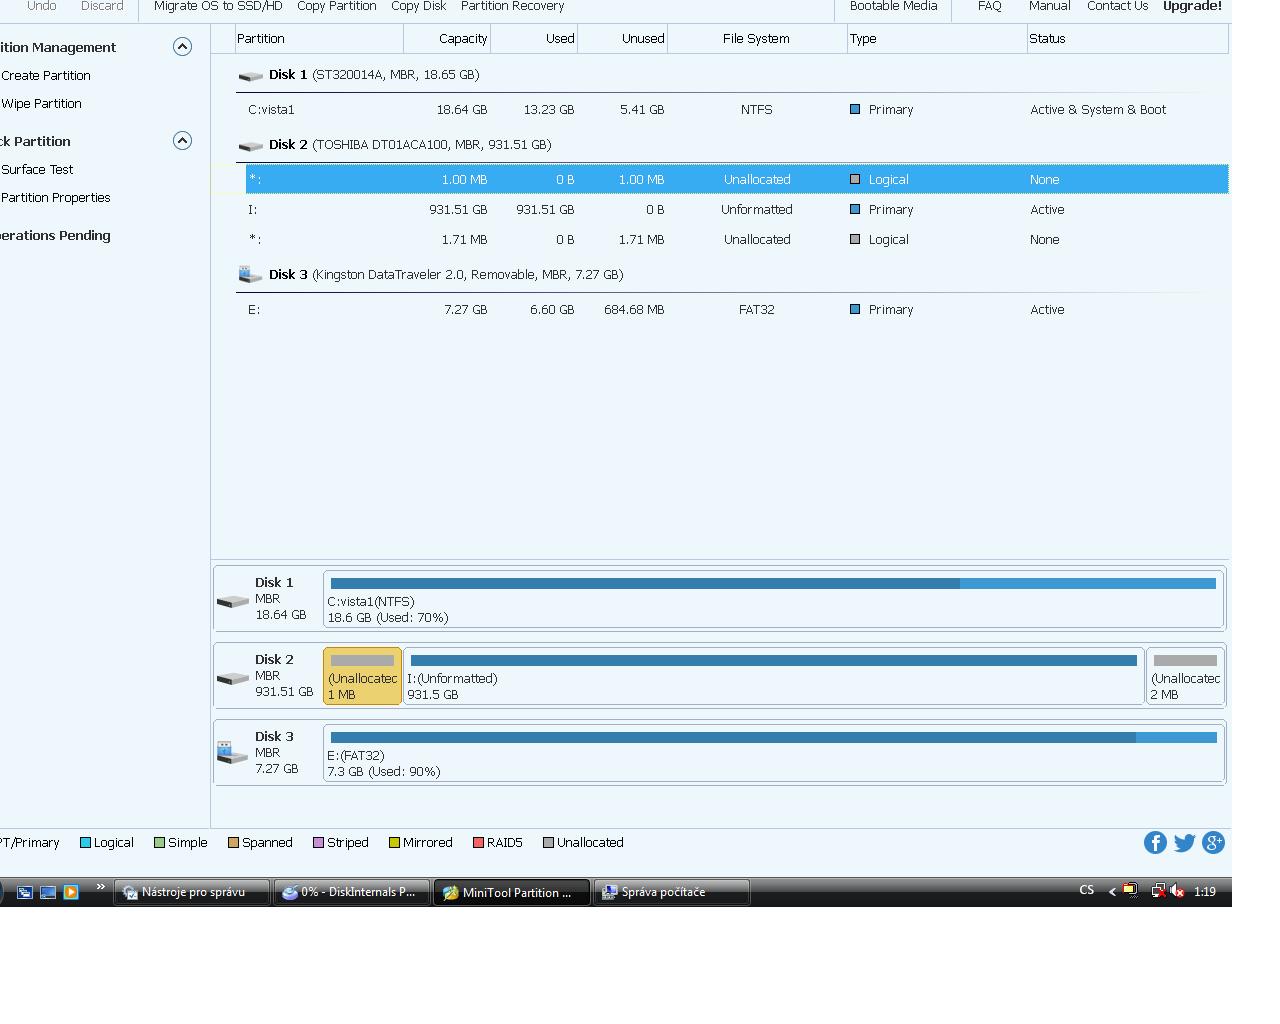Open the Manual link
The image size is (1280, 1024).
[1049, 6]
